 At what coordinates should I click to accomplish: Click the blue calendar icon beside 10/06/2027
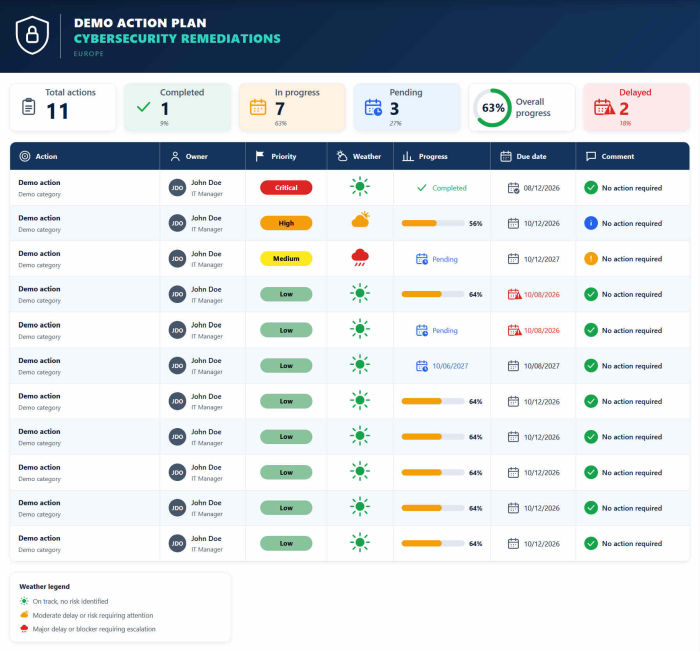422,366
